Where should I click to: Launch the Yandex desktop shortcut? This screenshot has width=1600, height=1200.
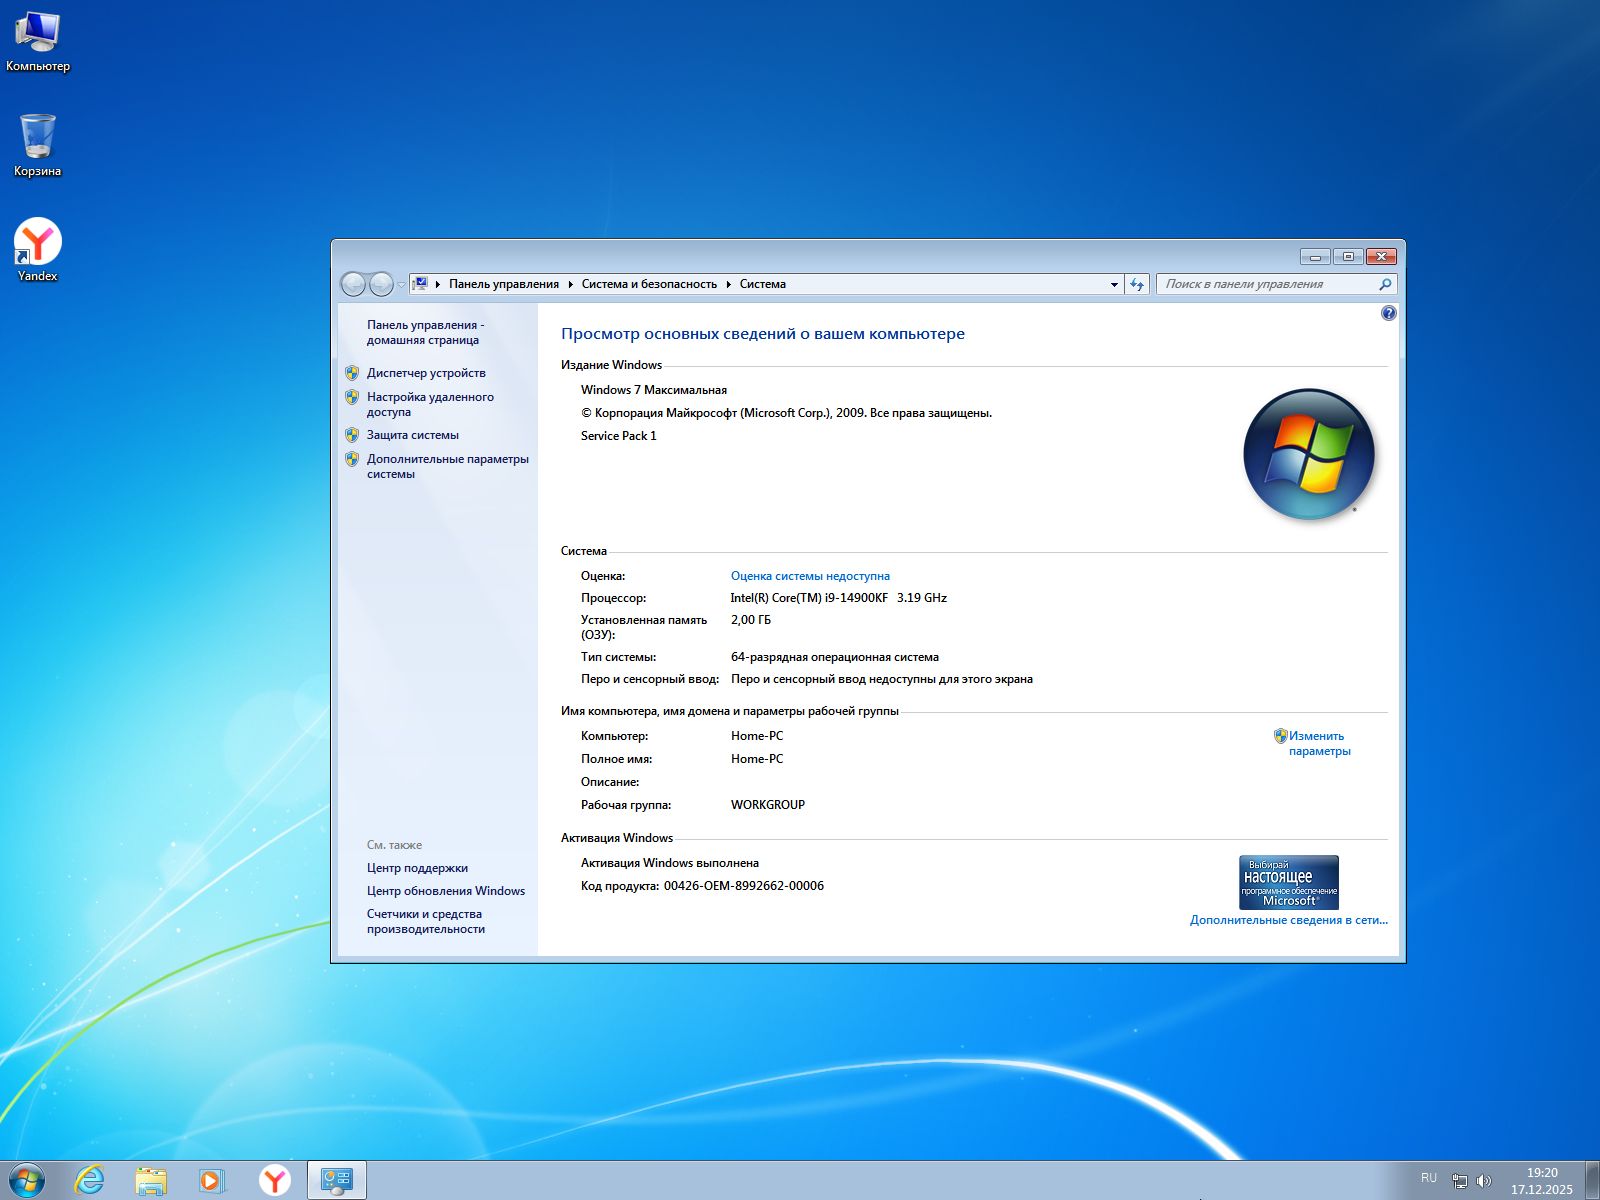pos(37,248)
